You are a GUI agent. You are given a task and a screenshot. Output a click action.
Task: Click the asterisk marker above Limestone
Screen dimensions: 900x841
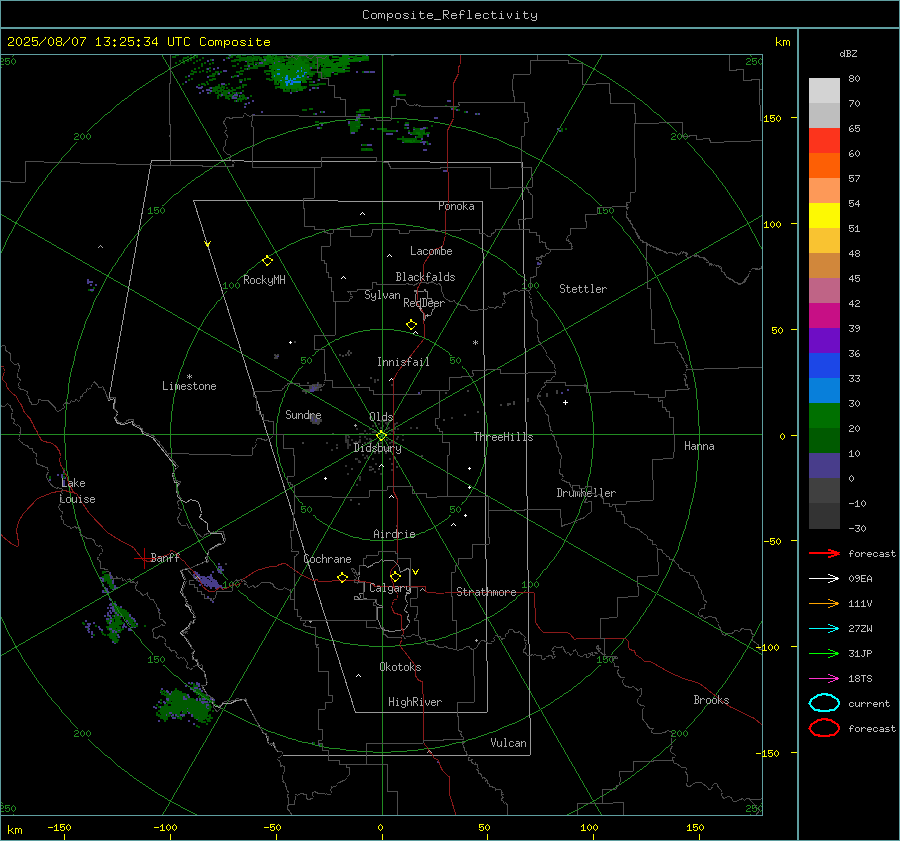[189, 377]
